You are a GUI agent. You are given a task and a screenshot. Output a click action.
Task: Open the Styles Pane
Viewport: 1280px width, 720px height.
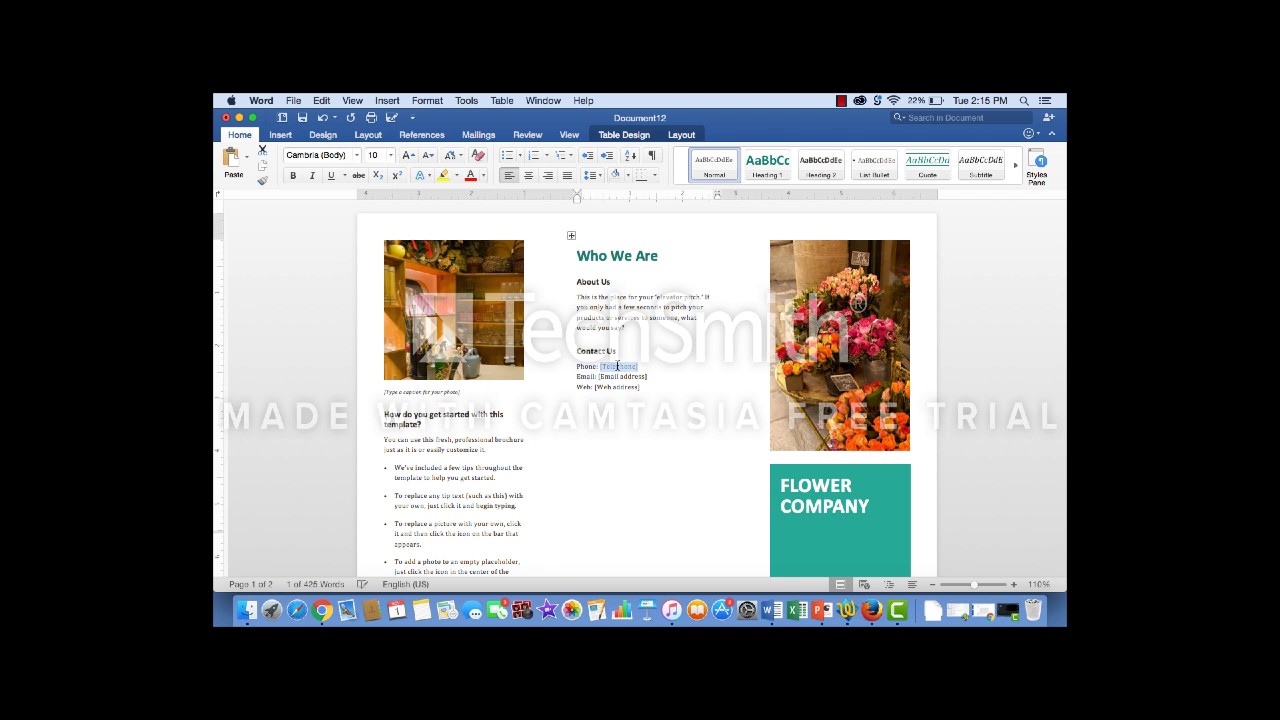pos(1037,167)
